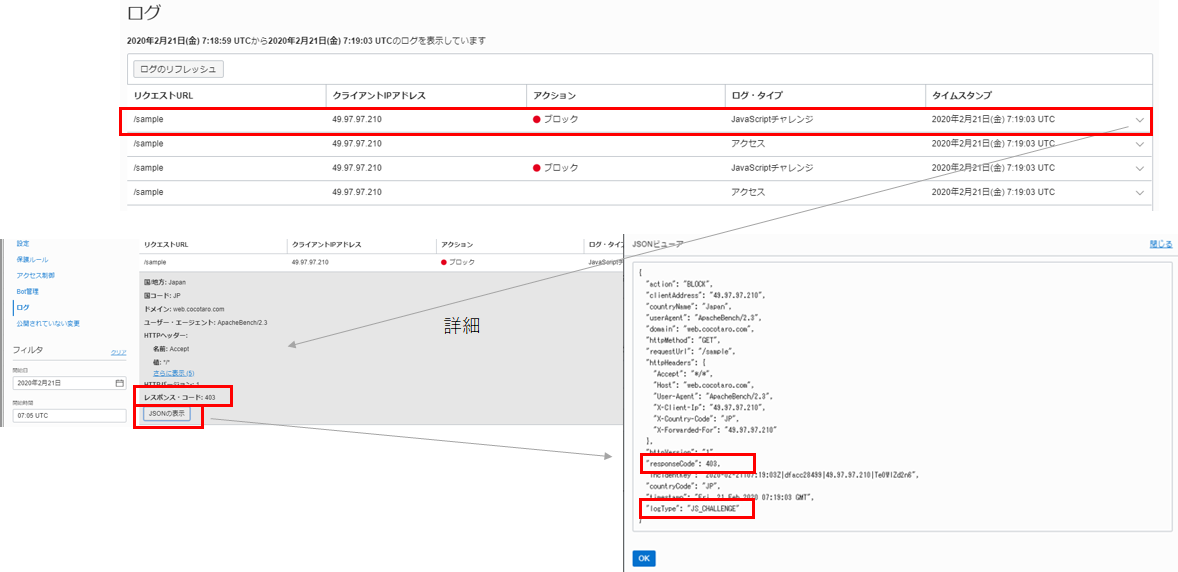Click the フィルタ heading in the sidebar

pos(28,350)
